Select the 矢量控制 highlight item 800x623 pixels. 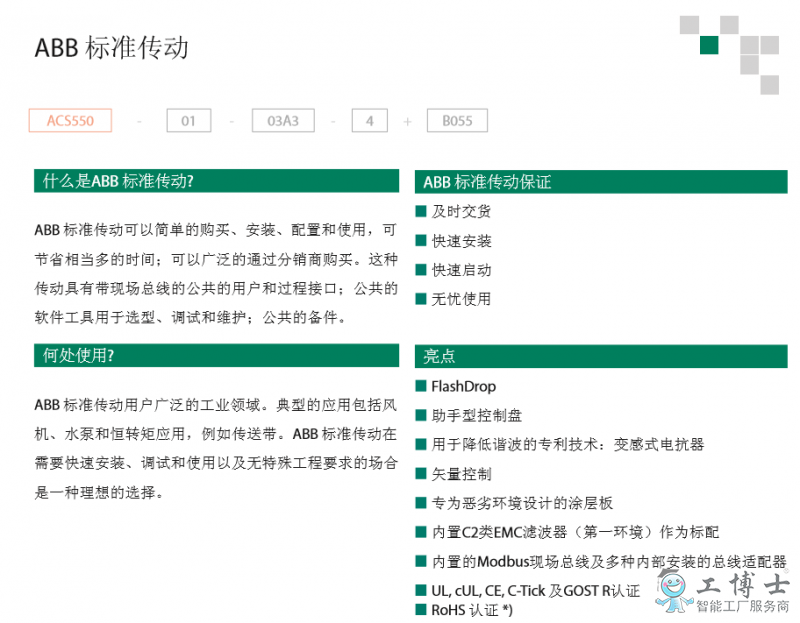pyautogui.click(x=454, y=474)
